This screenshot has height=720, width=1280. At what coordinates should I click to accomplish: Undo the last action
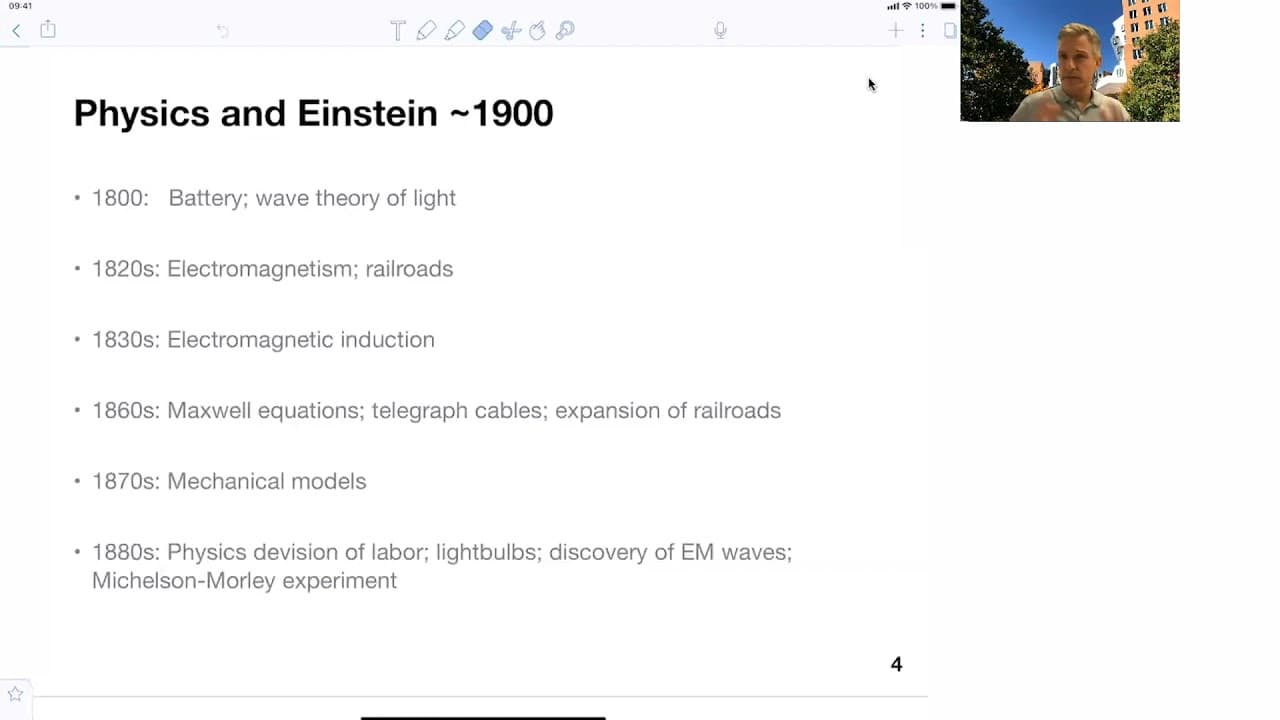point(222,31)
